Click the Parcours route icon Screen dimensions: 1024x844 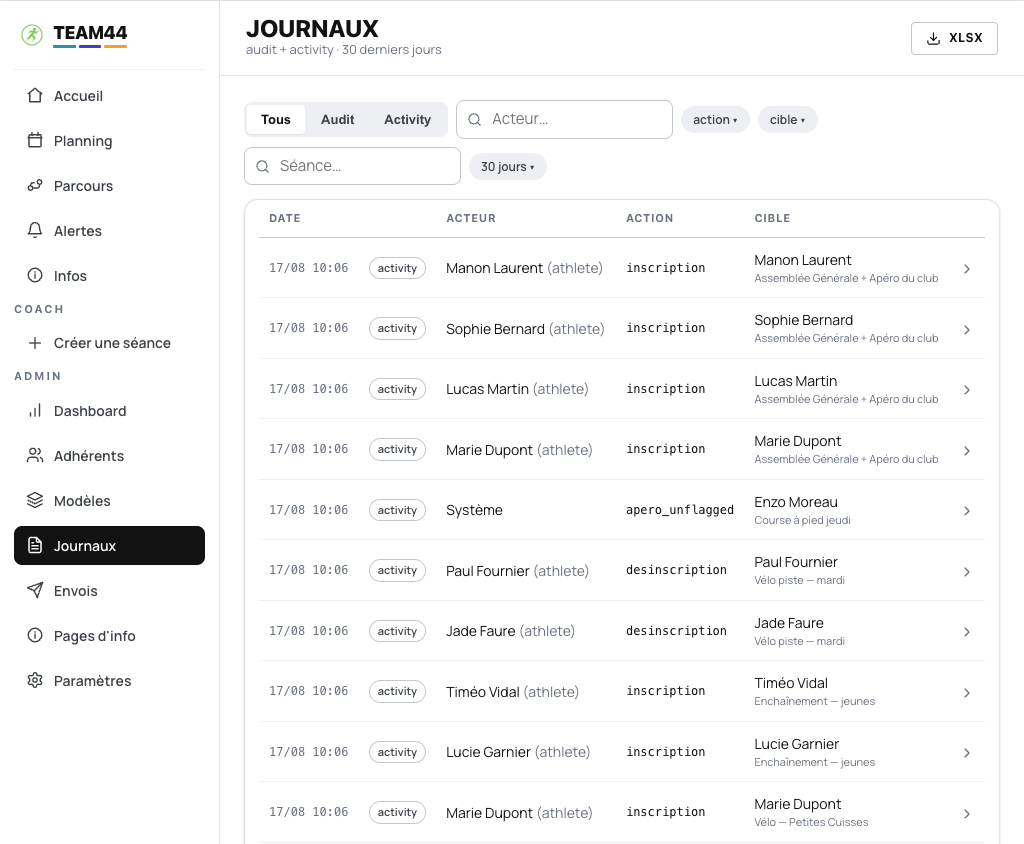(x=35, y=186)
